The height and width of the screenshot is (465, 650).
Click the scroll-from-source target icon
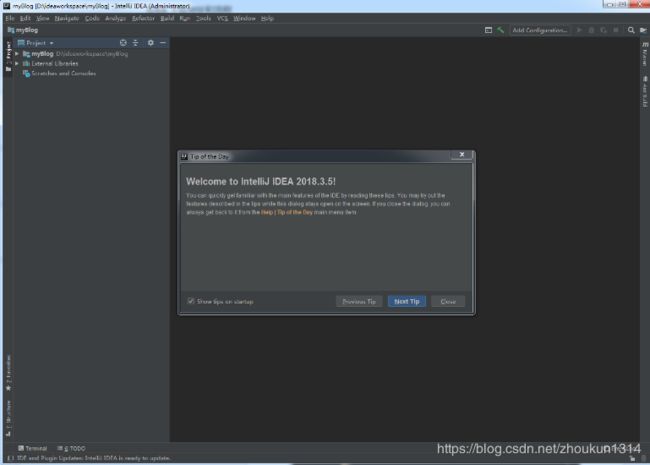(123, 43)
